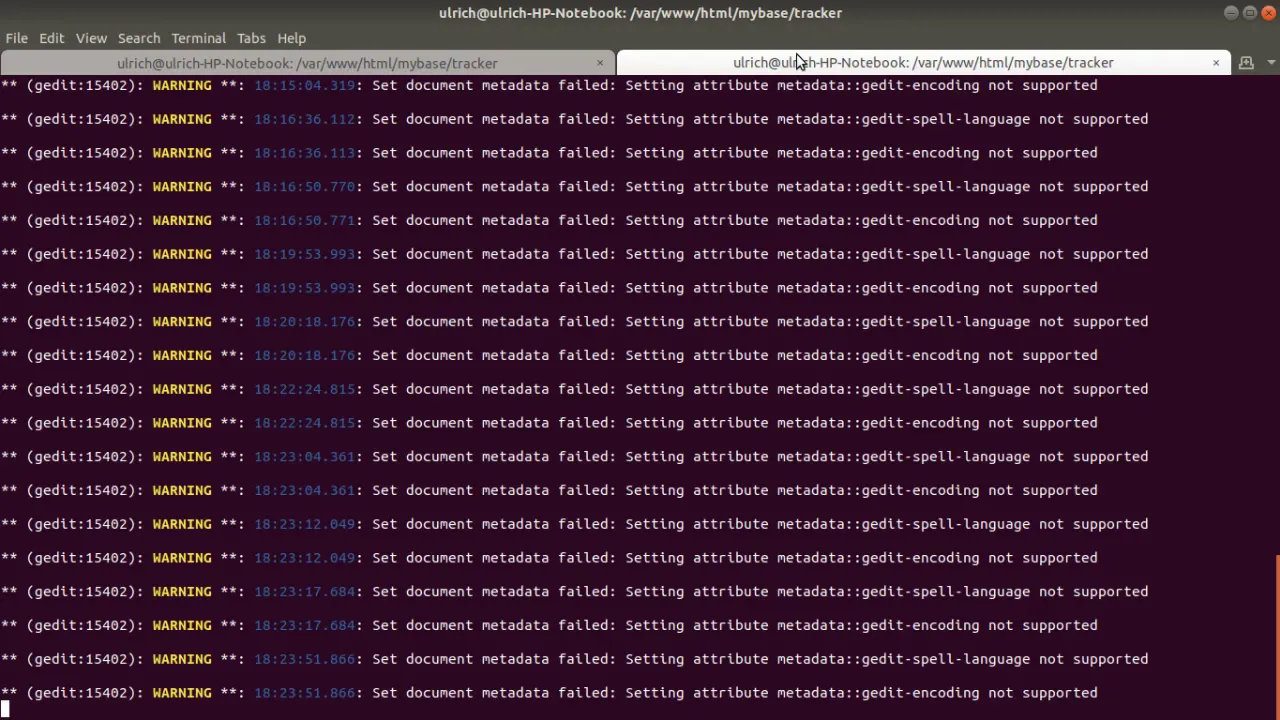Image resolution: width=1280 pixels, height=720 pixels.
Task: Open the Terminal menu
Action: pos(198,38)
